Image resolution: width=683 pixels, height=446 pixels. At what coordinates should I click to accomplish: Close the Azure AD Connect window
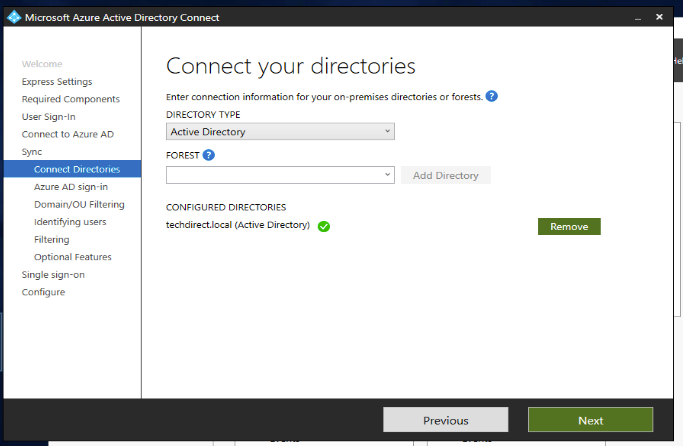point(659,17)
